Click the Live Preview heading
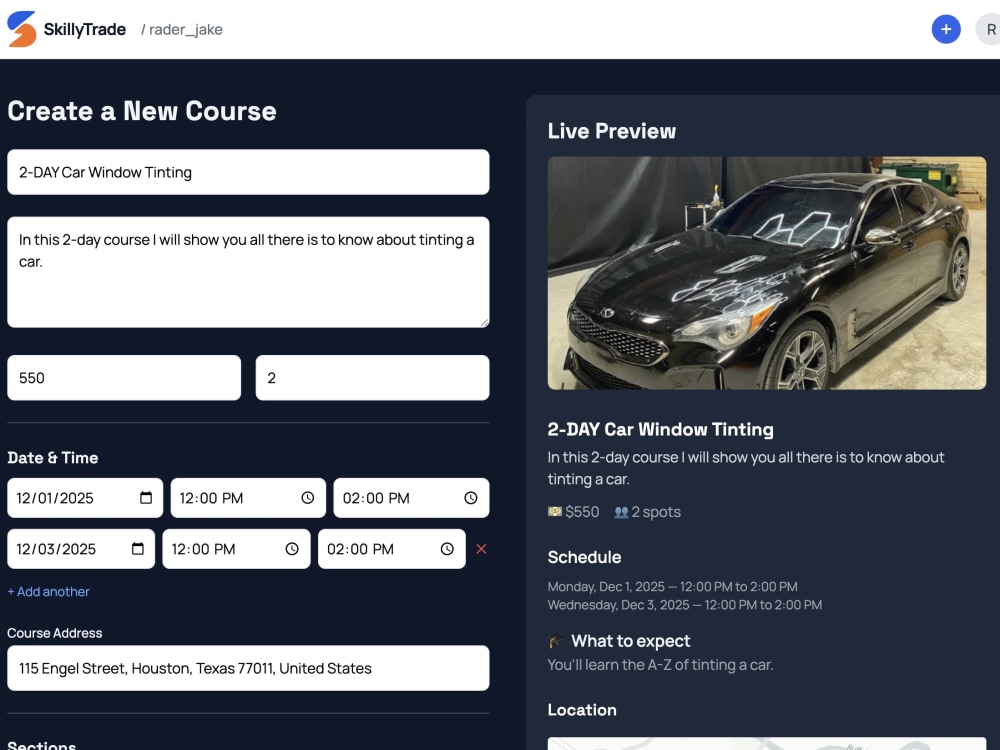This screenshot has height=750, width=1000. [x=612, y=131]
